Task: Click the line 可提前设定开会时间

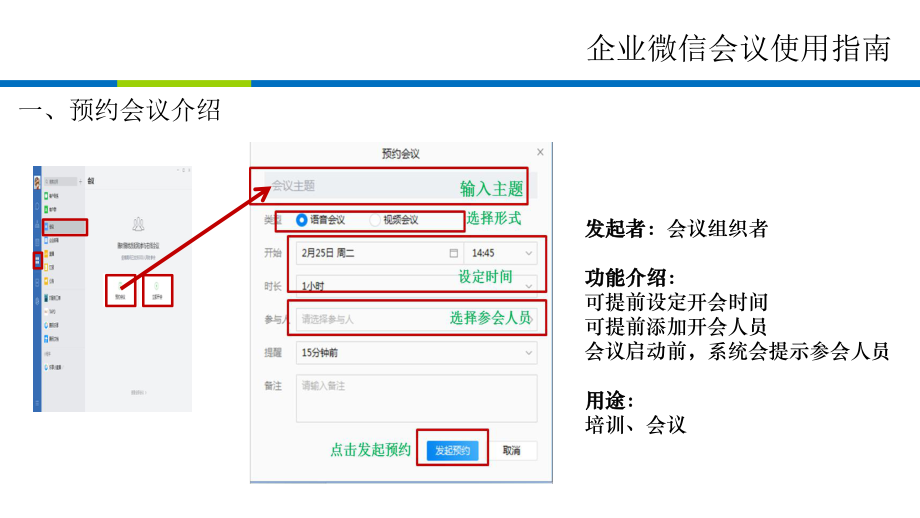Action: pyautogui.click(x=677, y=303)
